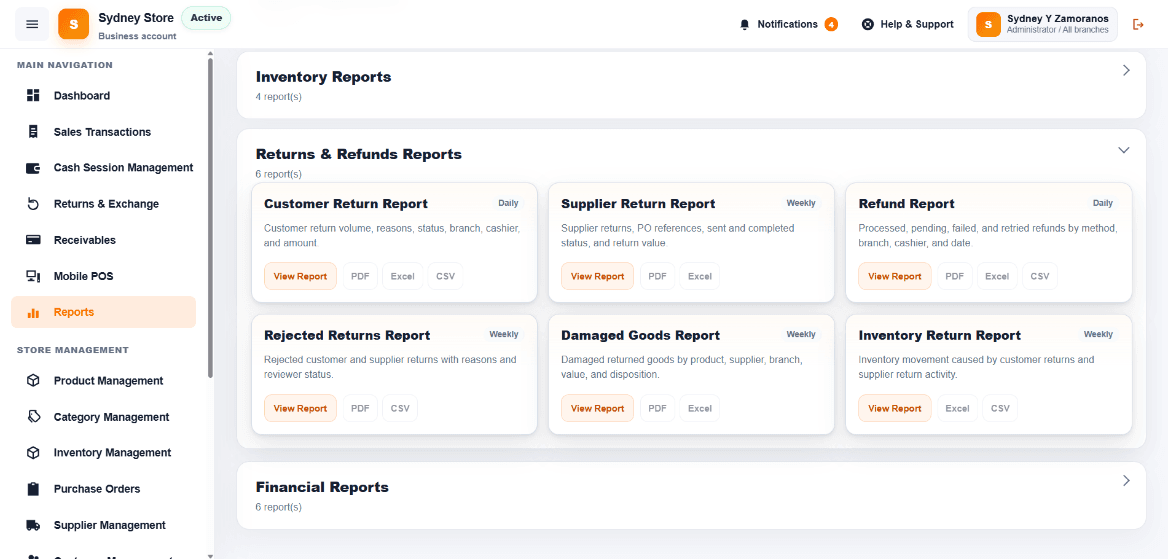This screenshot has height=559, width=1168.
Task: Download Supplier Return Report PDF
Action: coord(658,277)
